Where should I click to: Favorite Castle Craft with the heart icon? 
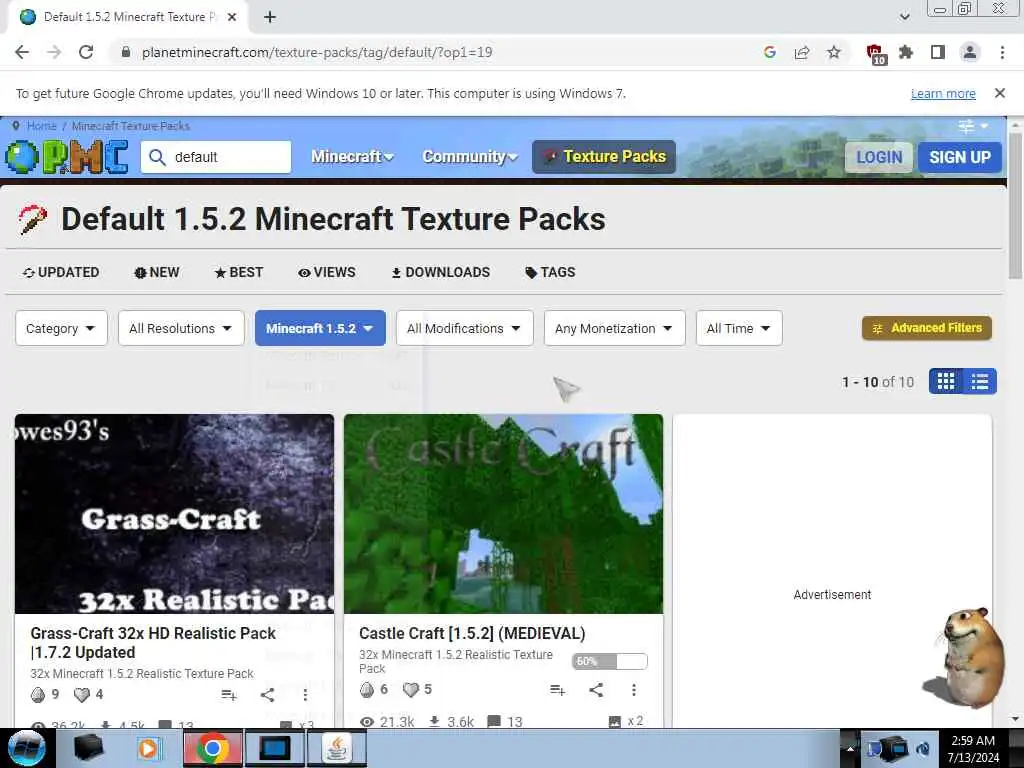411,690
